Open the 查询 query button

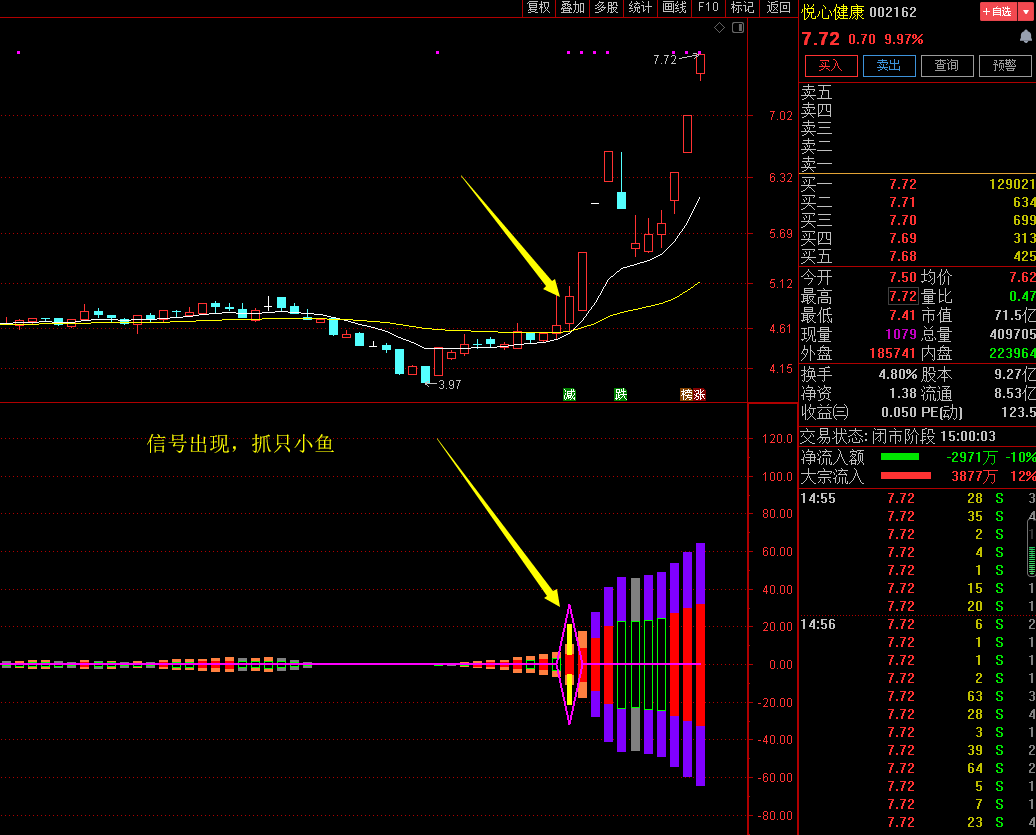tap(946, 66)
